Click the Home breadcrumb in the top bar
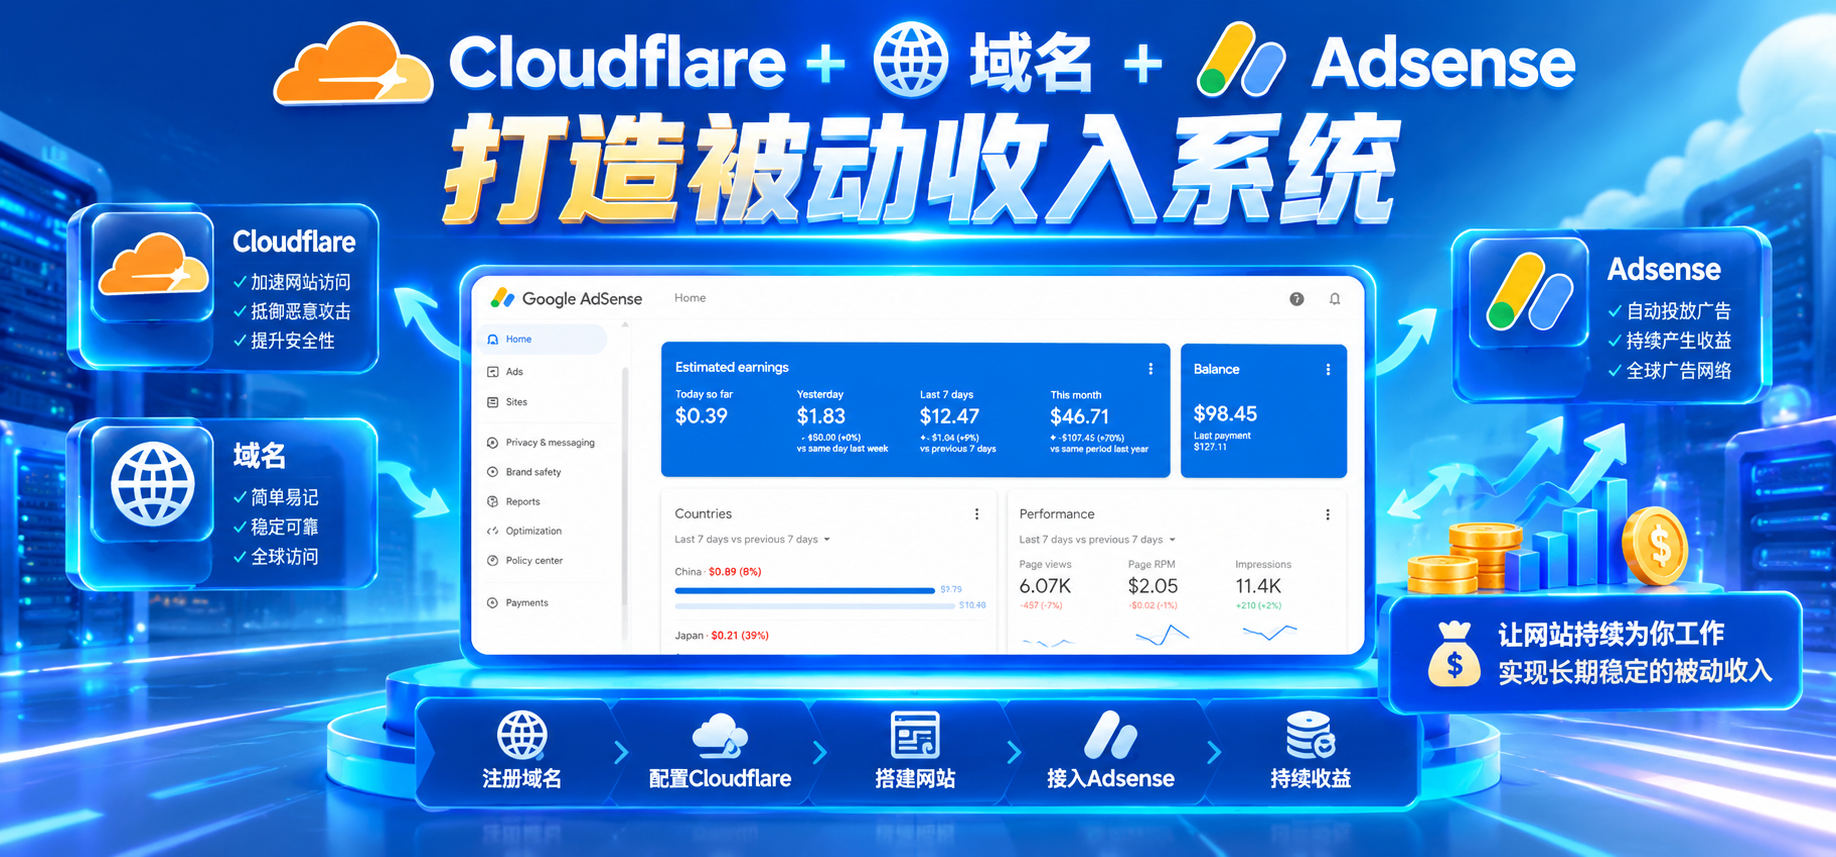The height and width of the screenshot is (857, 1836). coord(690,298)
